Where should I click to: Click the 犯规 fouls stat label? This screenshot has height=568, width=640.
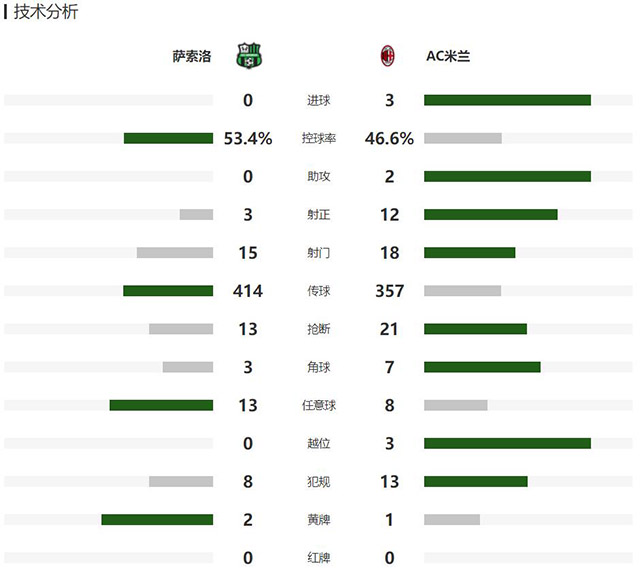318,482
